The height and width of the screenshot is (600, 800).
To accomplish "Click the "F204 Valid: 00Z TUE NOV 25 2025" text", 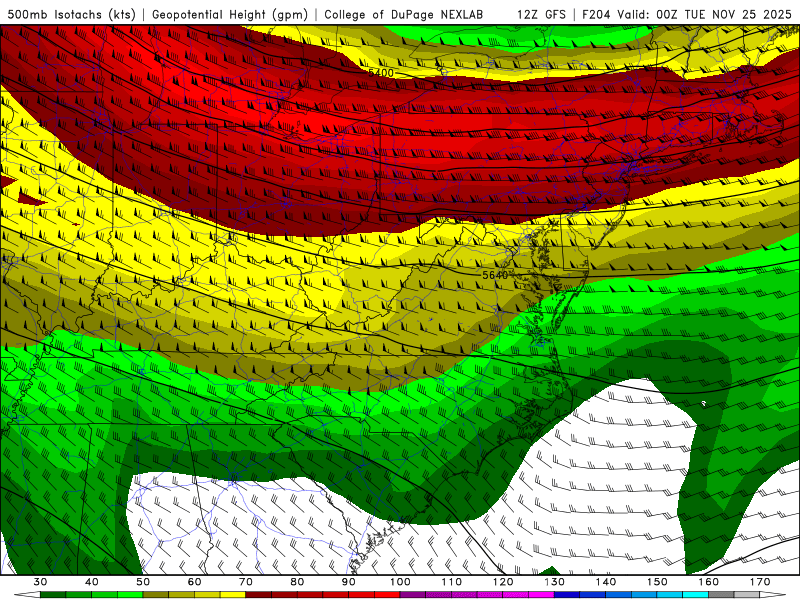I will (x=687, y=14).
